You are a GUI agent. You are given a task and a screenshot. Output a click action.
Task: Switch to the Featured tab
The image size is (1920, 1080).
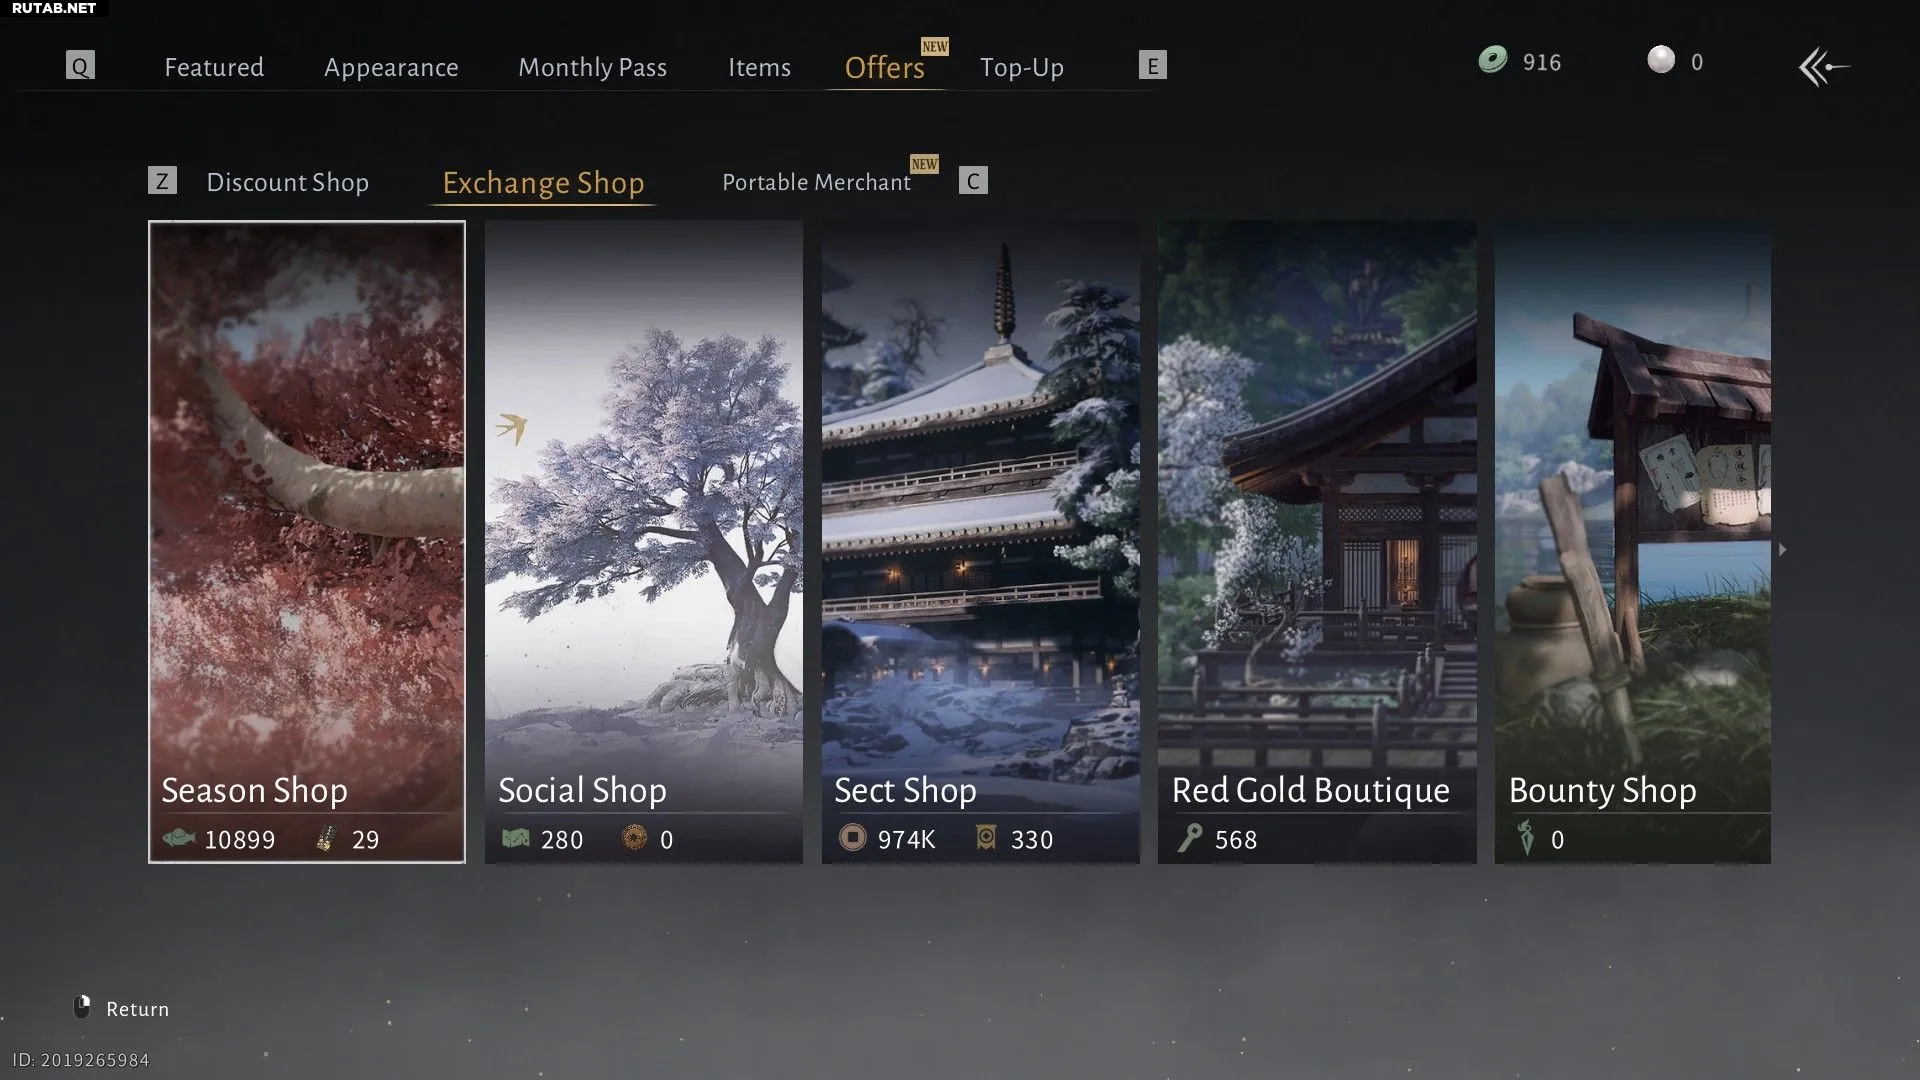[214, 67]
